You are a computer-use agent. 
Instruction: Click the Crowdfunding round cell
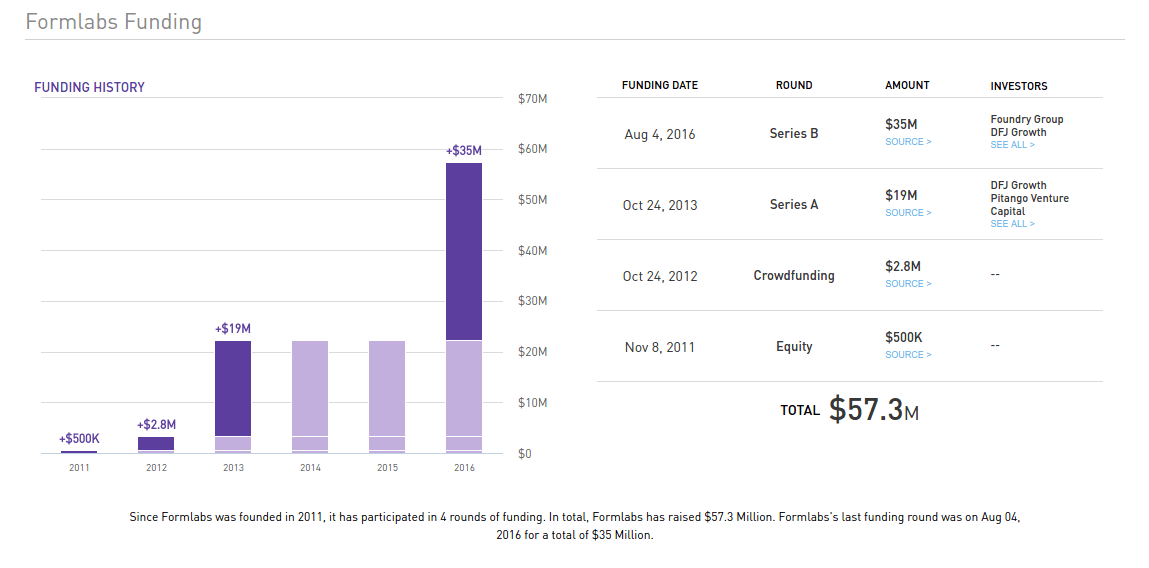794,276
